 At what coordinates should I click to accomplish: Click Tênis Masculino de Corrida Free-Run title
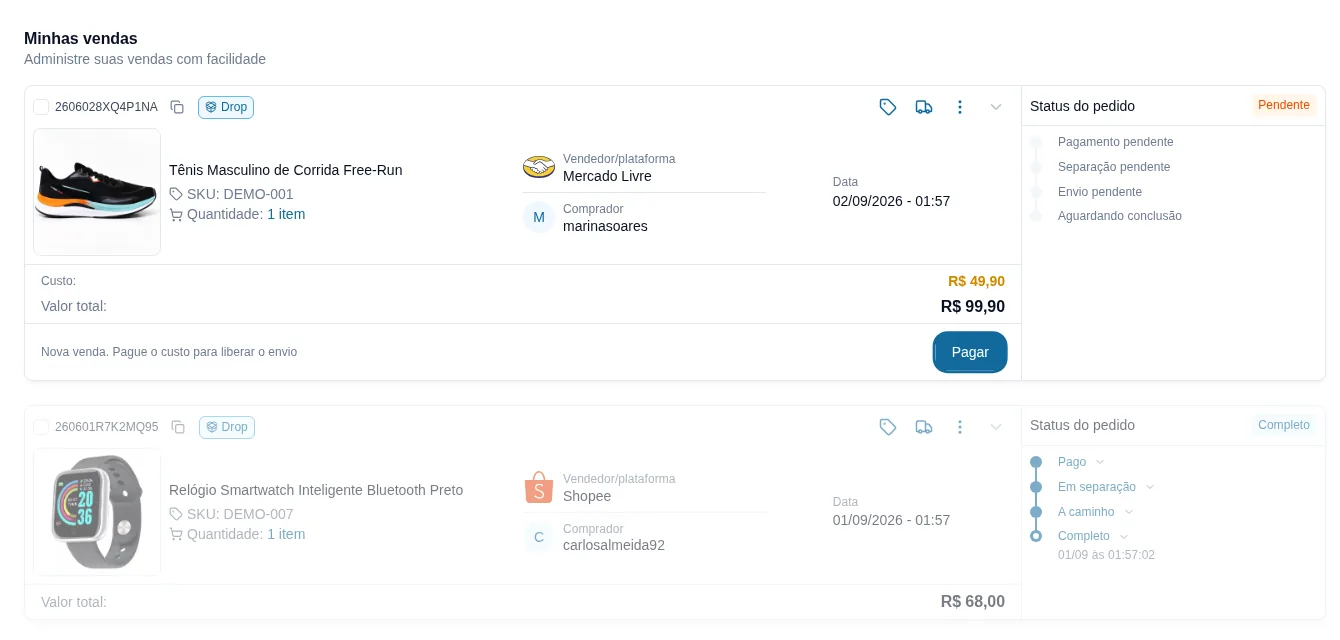286,170
